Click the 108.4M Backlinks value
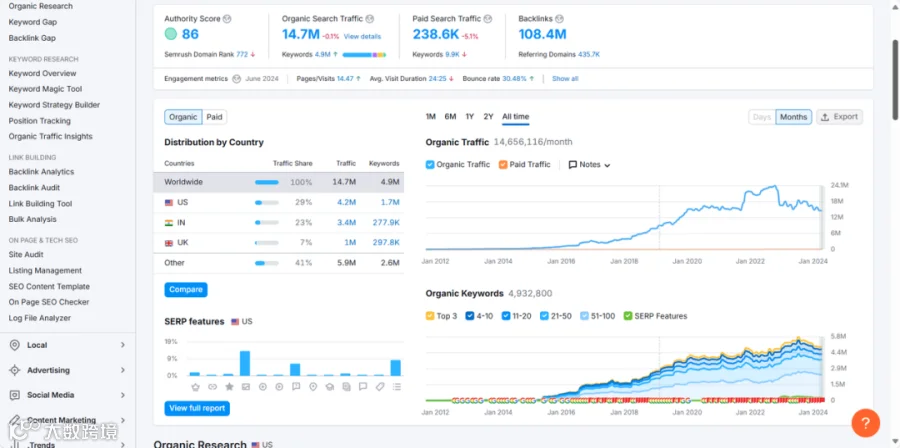The height and width of the screenshot is (448, 900). (542, 34)
